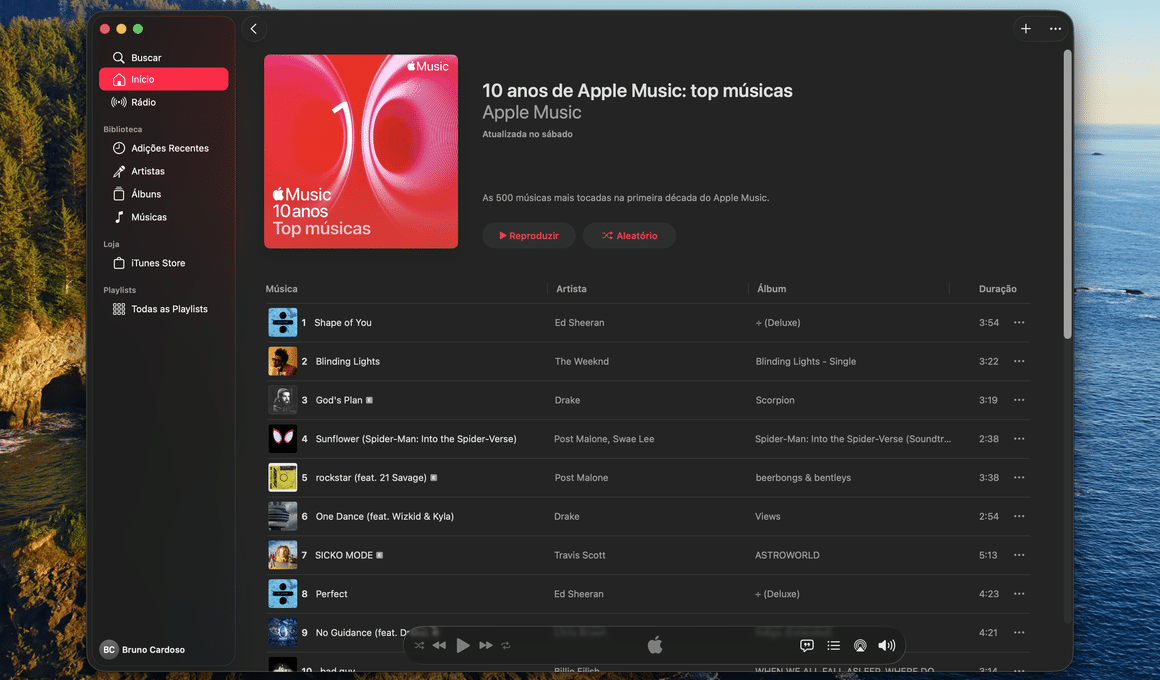1160x680 pixels.
Task: Select the Sunflower track title
Action: [416, 439]
